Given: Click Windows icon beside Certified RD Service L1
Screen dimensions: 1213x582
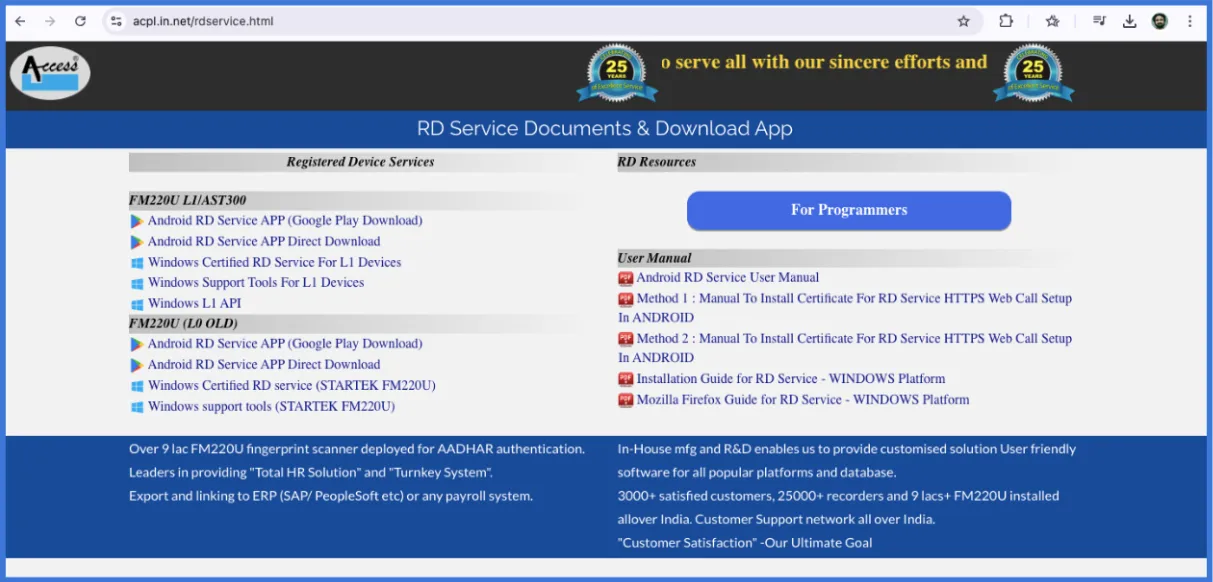Looking at the screenshot, I should pos(137,263).
